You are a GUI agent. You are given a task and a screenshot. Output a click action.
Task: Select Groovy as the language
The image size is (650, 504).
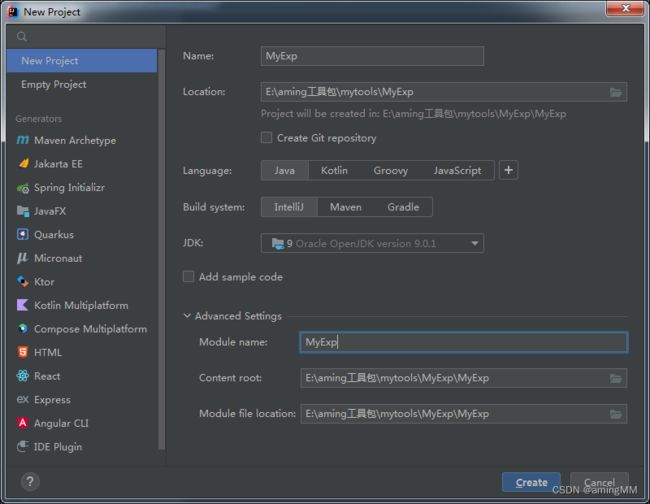tap(390, 170)
